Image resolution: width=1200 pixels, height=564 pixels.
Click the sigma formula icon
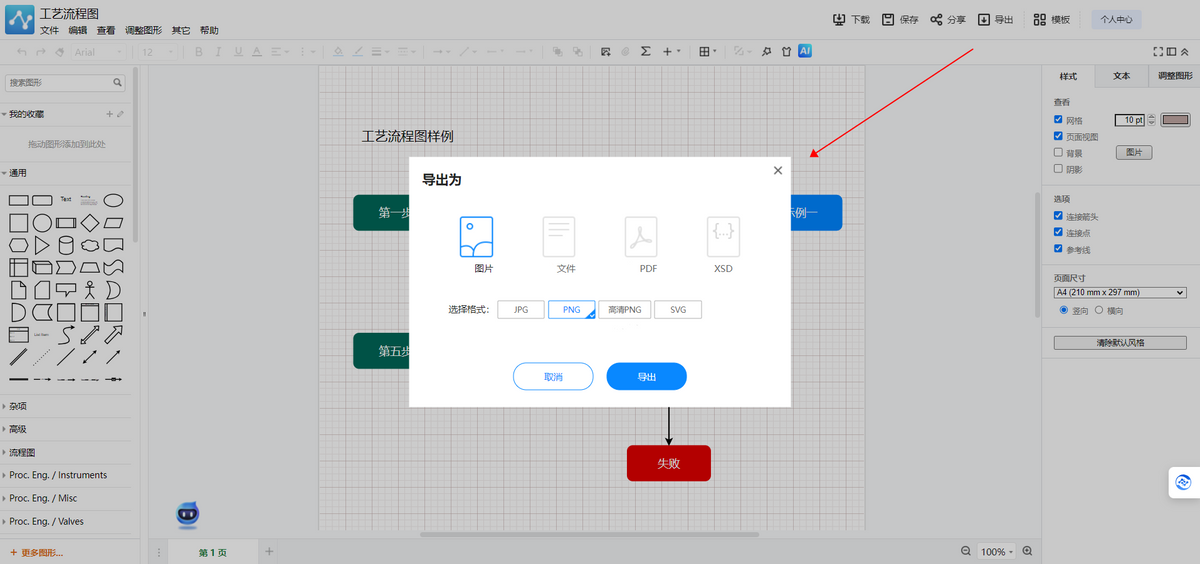645,51
